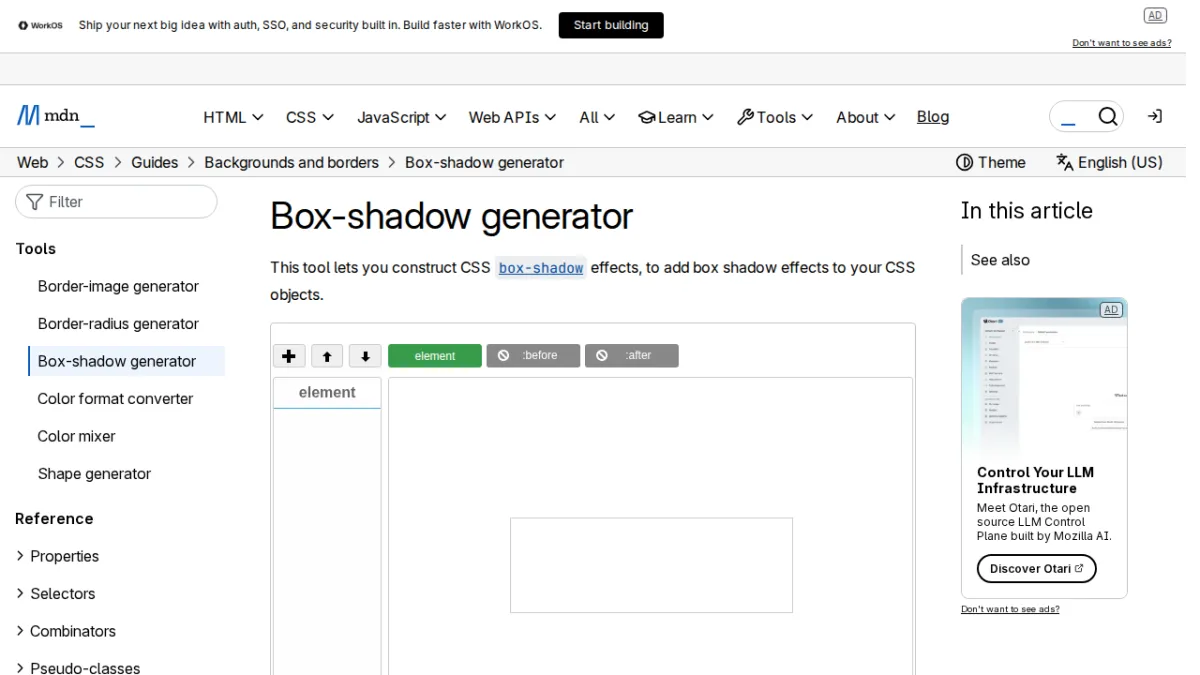
Task: Click the search magnifier icon
Action: click(x=1107, y=117)
